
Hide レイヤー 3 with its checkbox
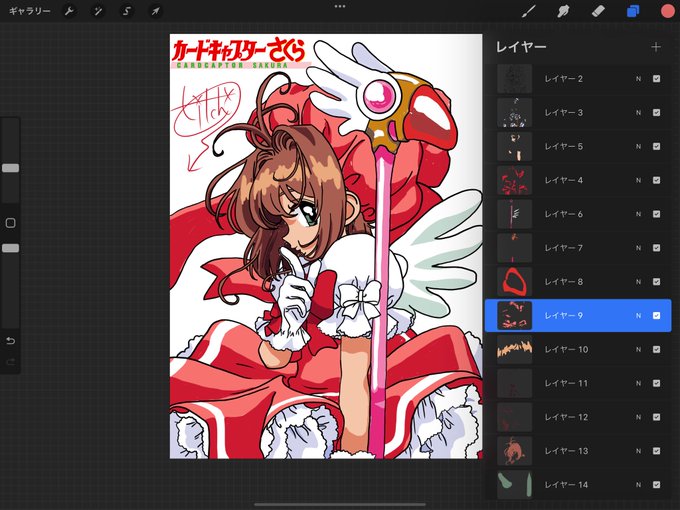(x=657, y=112)
